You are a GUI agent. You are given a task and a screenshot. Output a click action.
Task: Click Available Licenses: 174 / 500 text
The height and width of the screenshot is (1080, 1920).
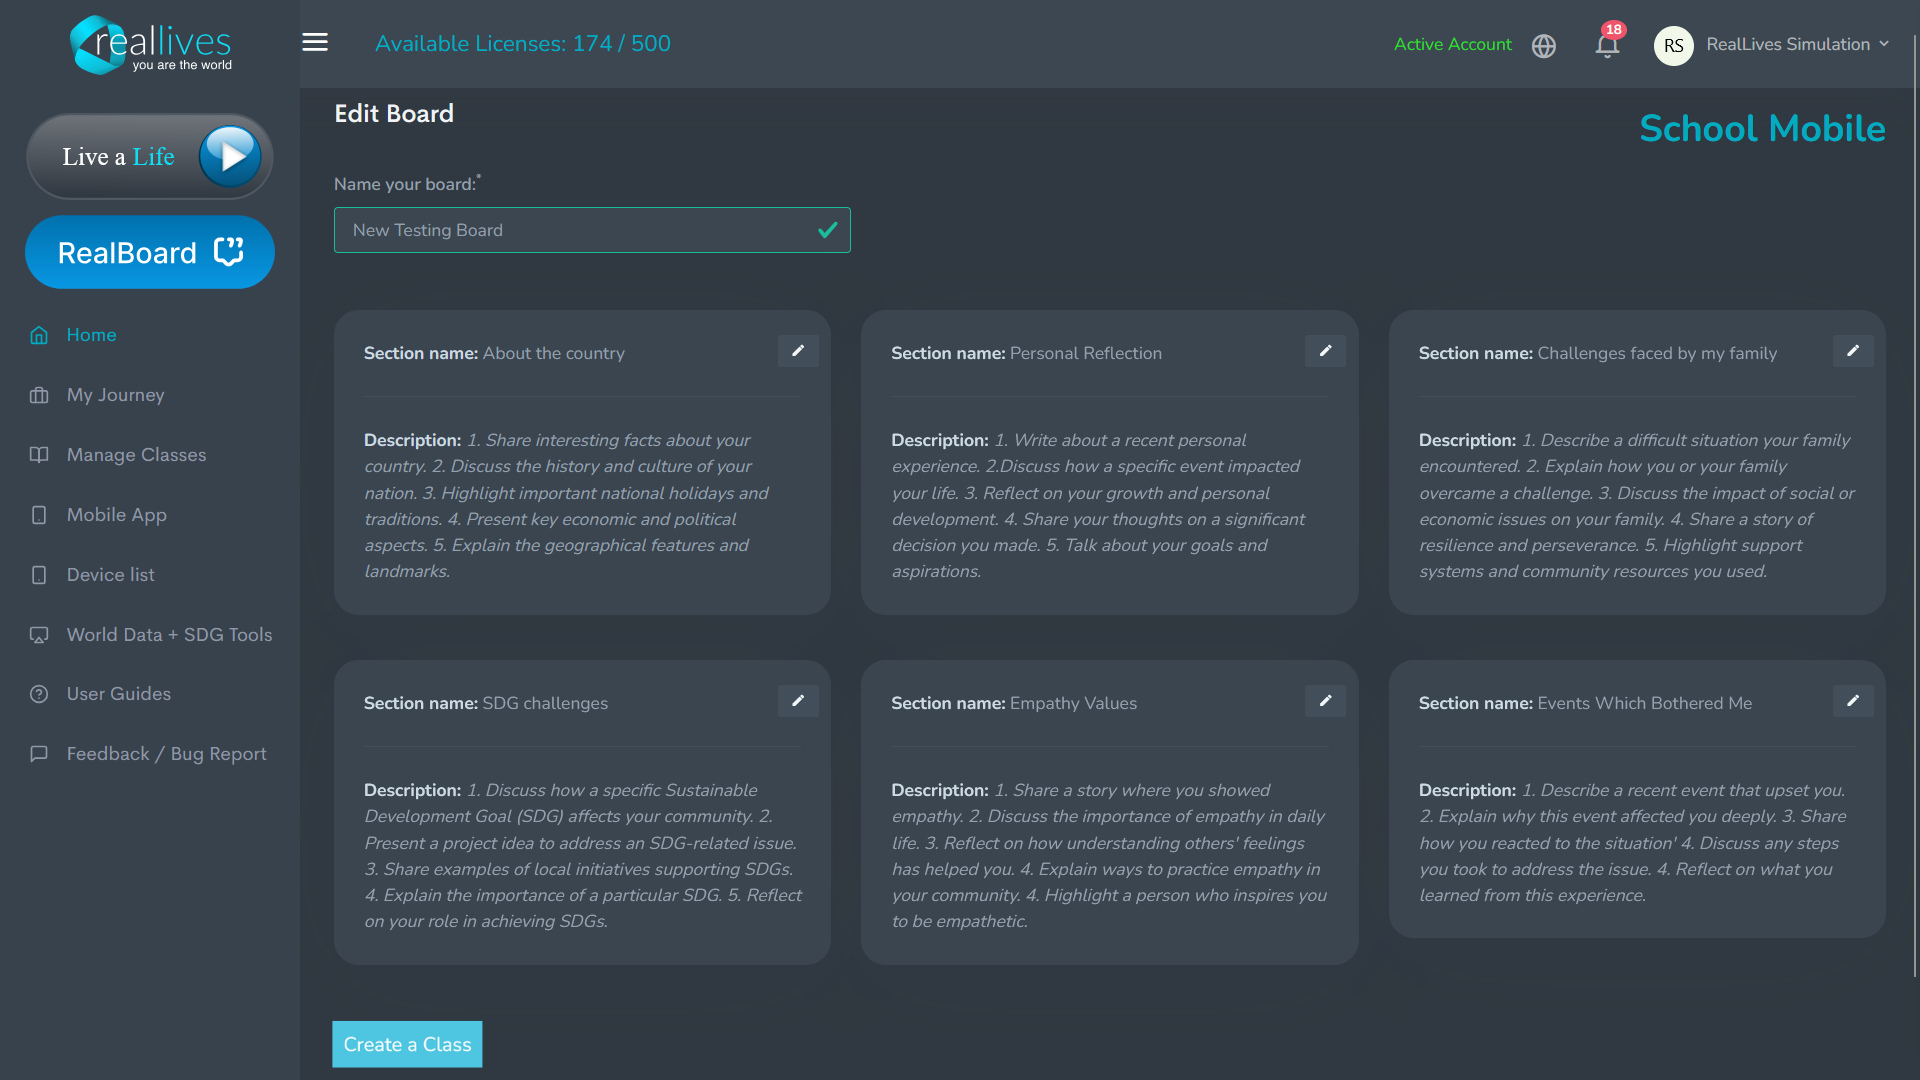pos(523,44)
